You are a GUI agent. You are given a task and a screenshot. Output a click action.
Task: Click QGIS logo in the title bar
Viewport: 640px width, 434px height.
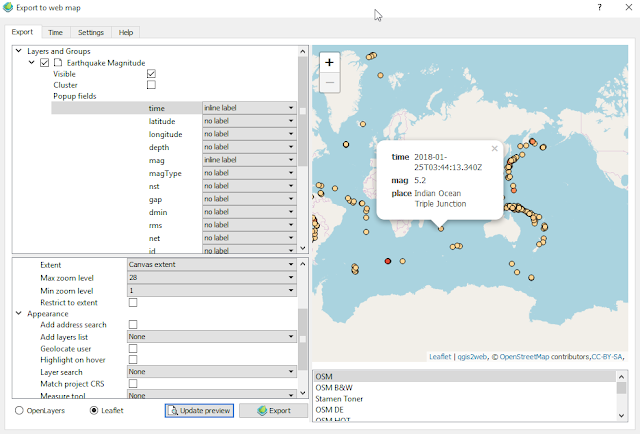[8, 7]
